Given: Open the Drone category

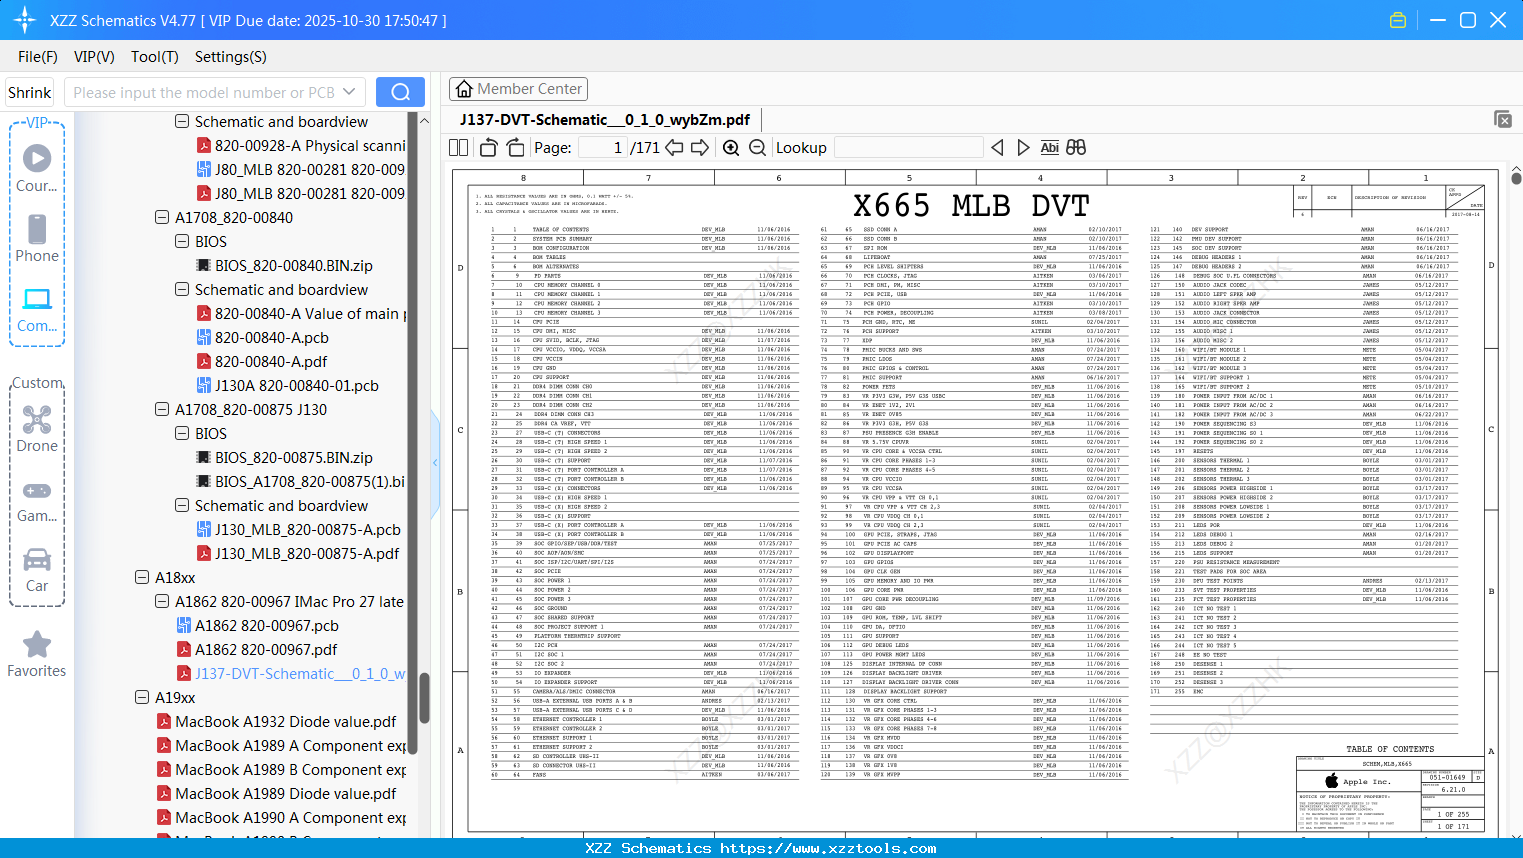Looking at the screenshot, I should 37,428.
